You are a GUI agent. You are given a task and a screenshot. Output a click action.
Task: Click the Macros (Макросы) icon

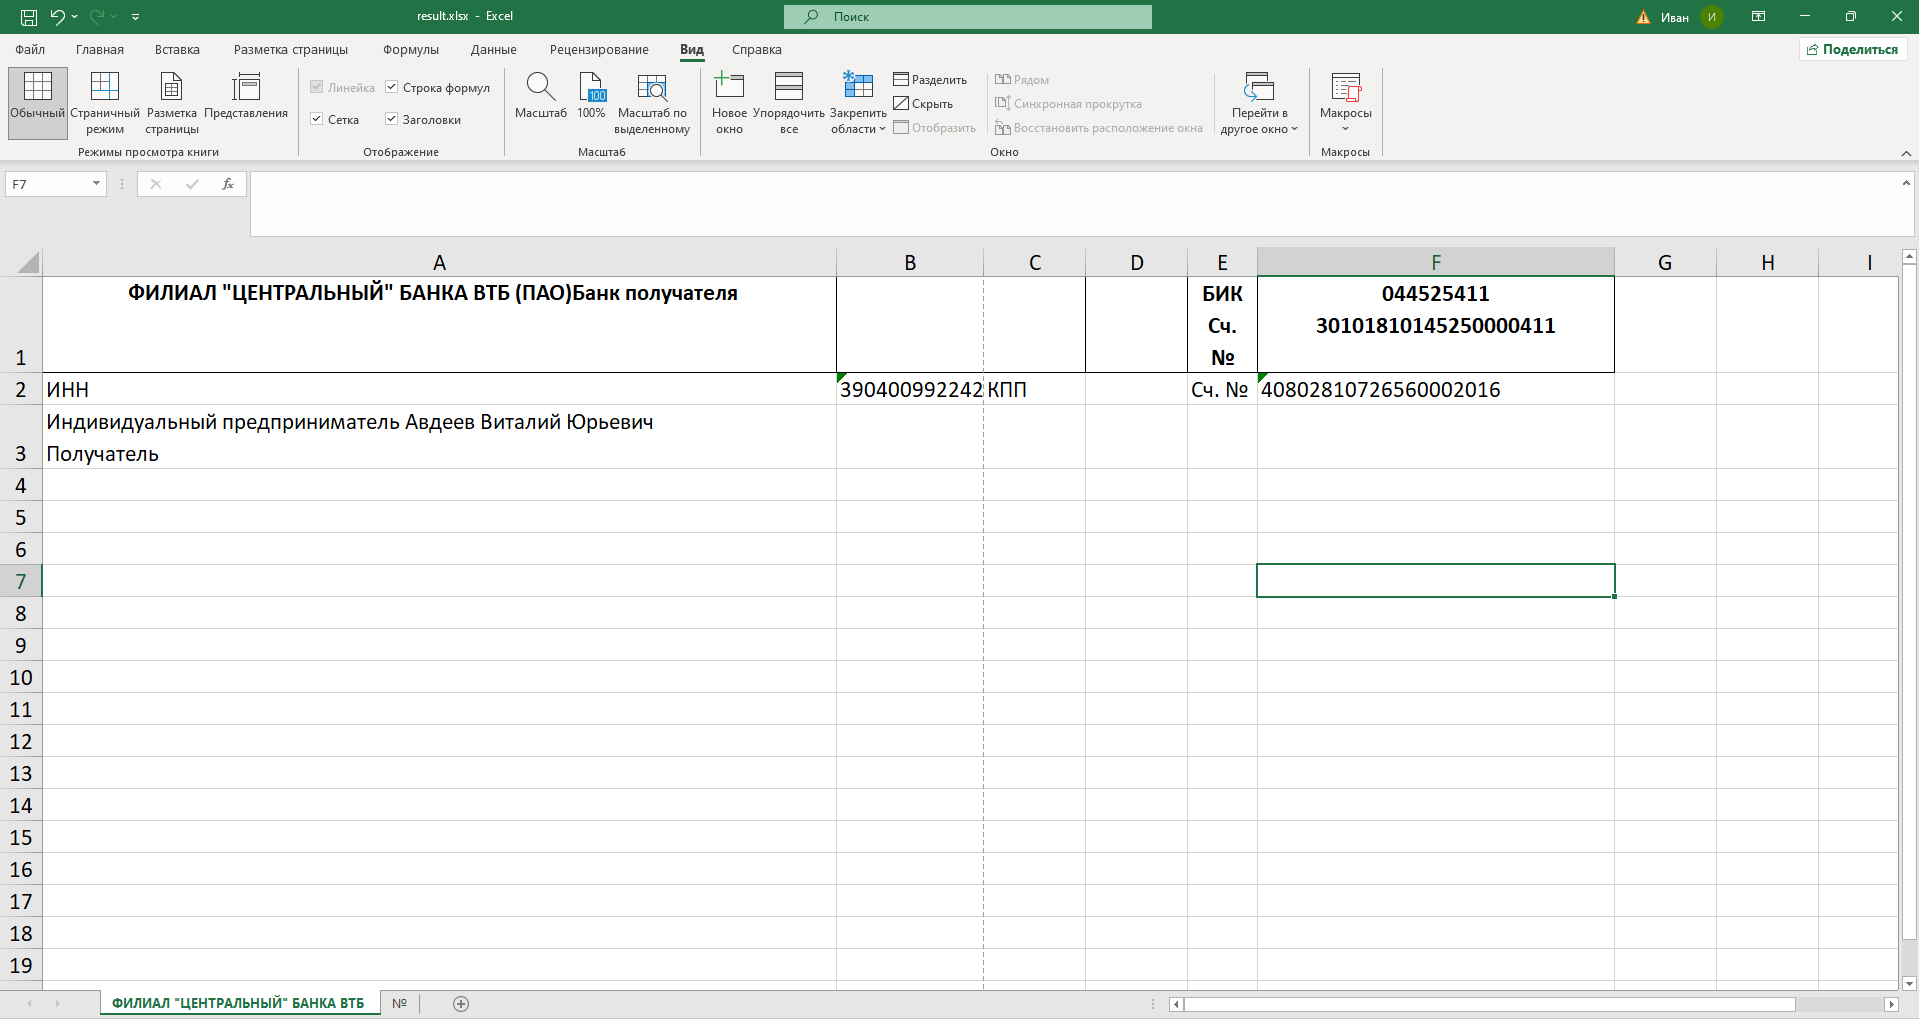point(1346,88)
